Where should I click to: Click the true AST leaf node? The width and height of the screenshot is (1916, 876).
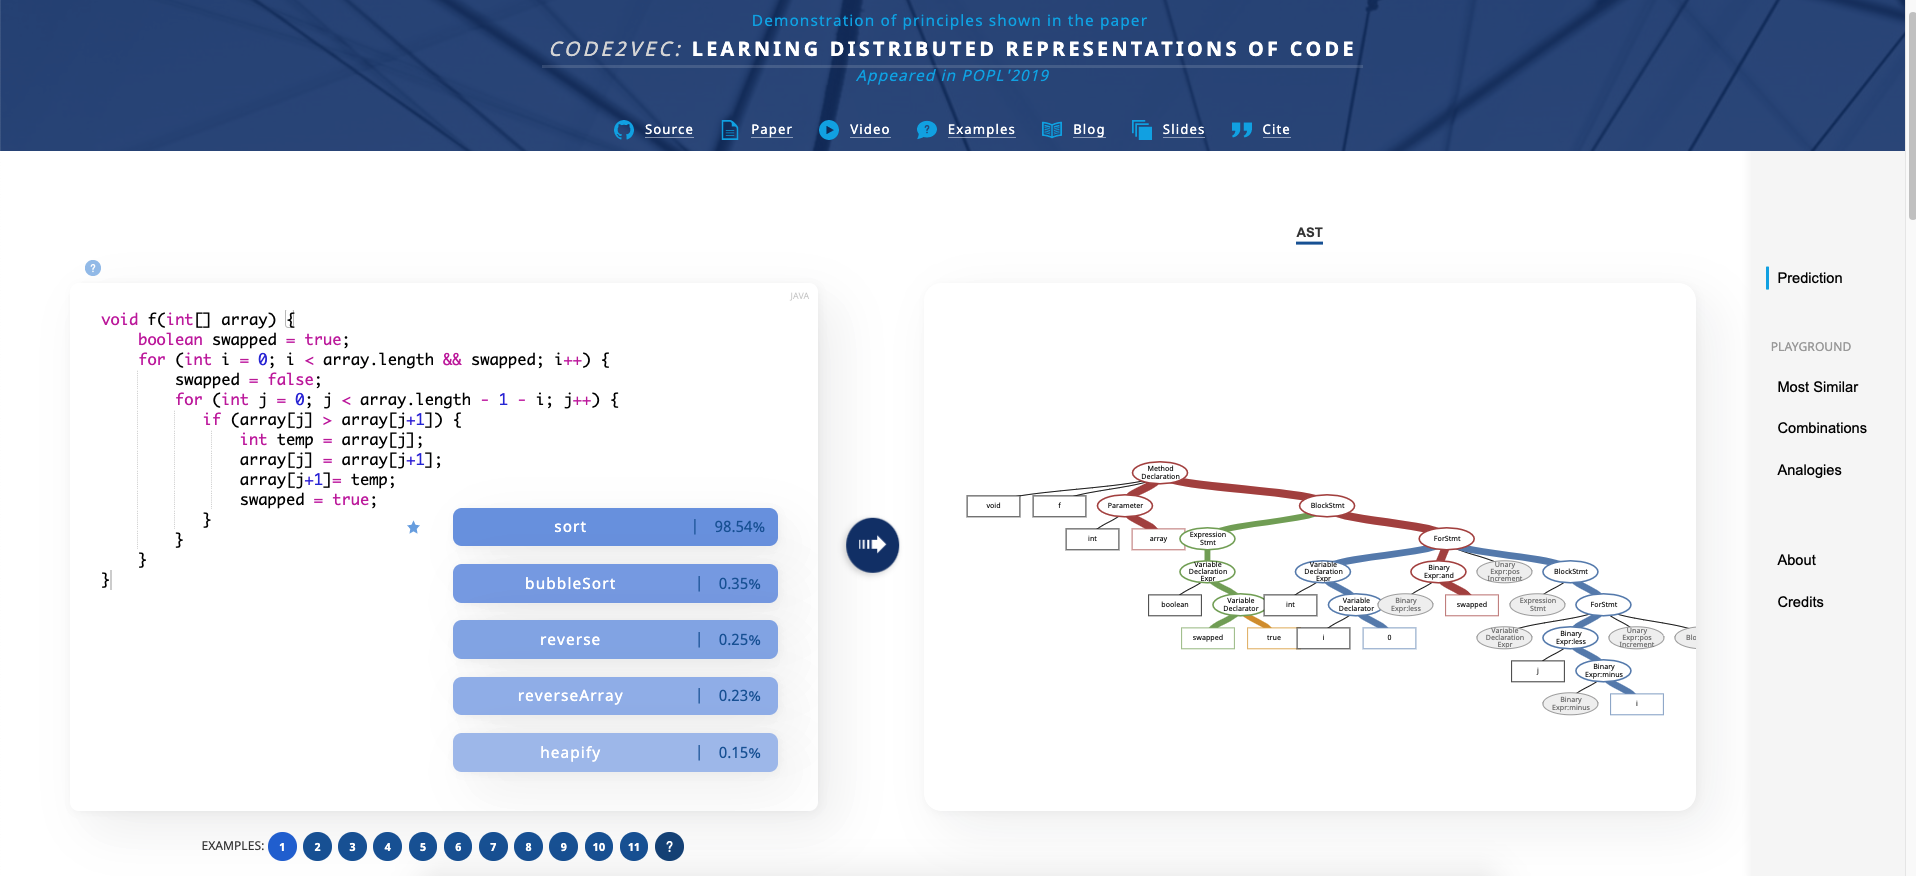point(1274,638)
